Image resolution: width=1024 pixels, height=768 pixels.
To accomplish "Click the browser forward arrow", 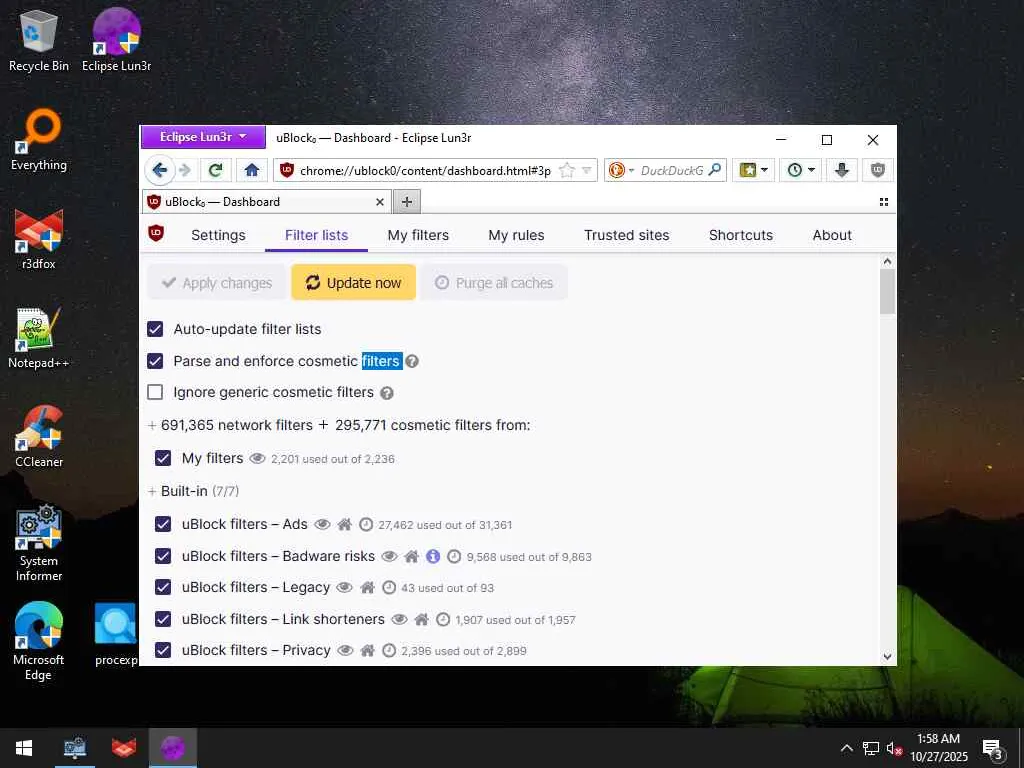I will [185, 170].
